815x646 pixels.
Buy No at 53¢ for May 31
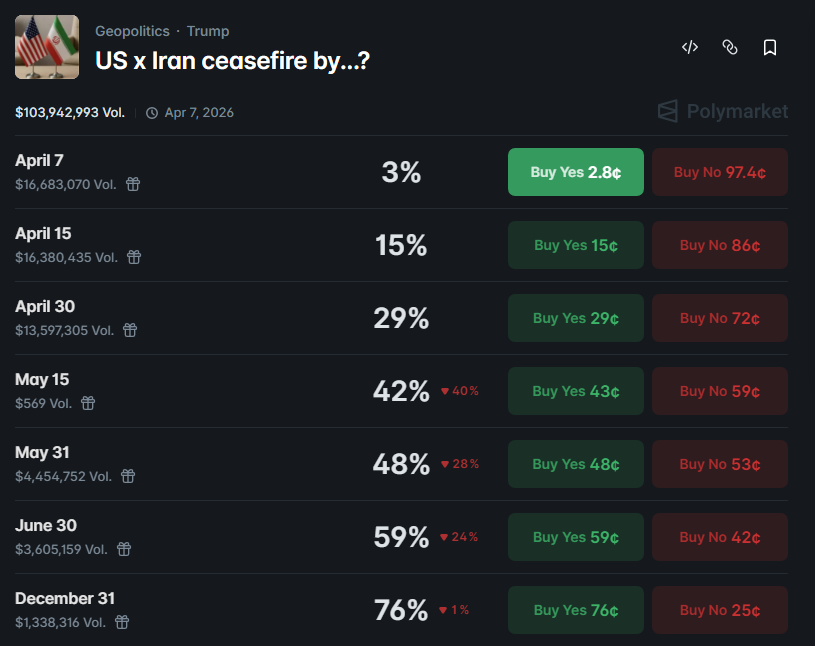pyautogui.click(x=719, y=464)
